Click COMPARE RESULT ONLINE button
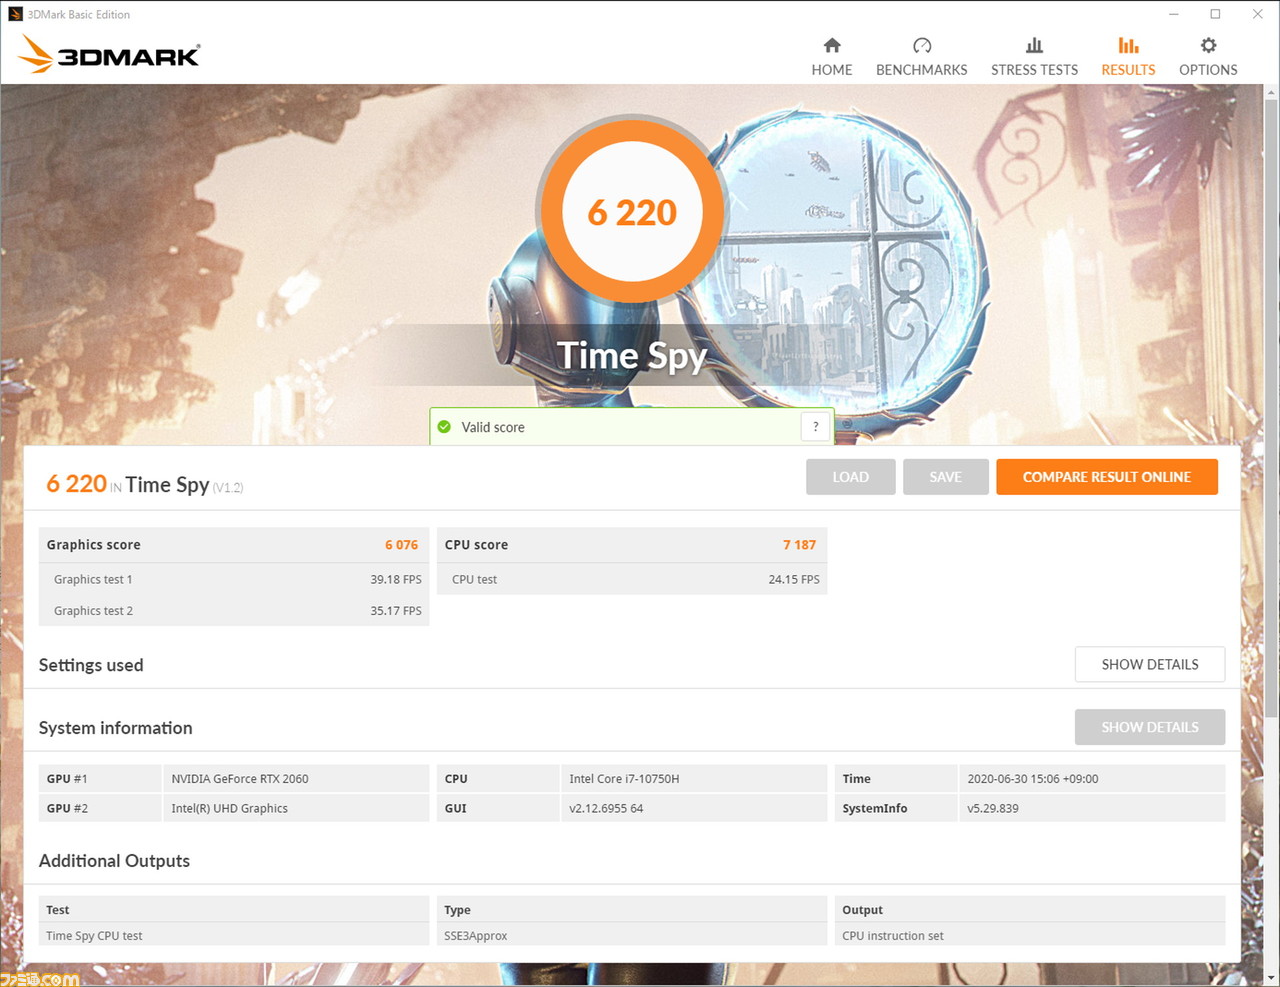 point(1107,477)
